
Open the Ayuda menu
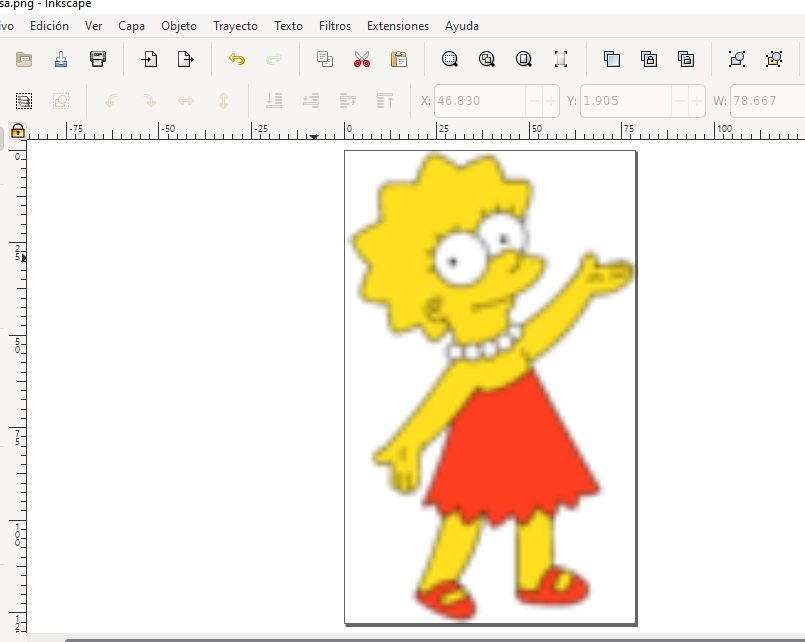[x=461, y=25]
